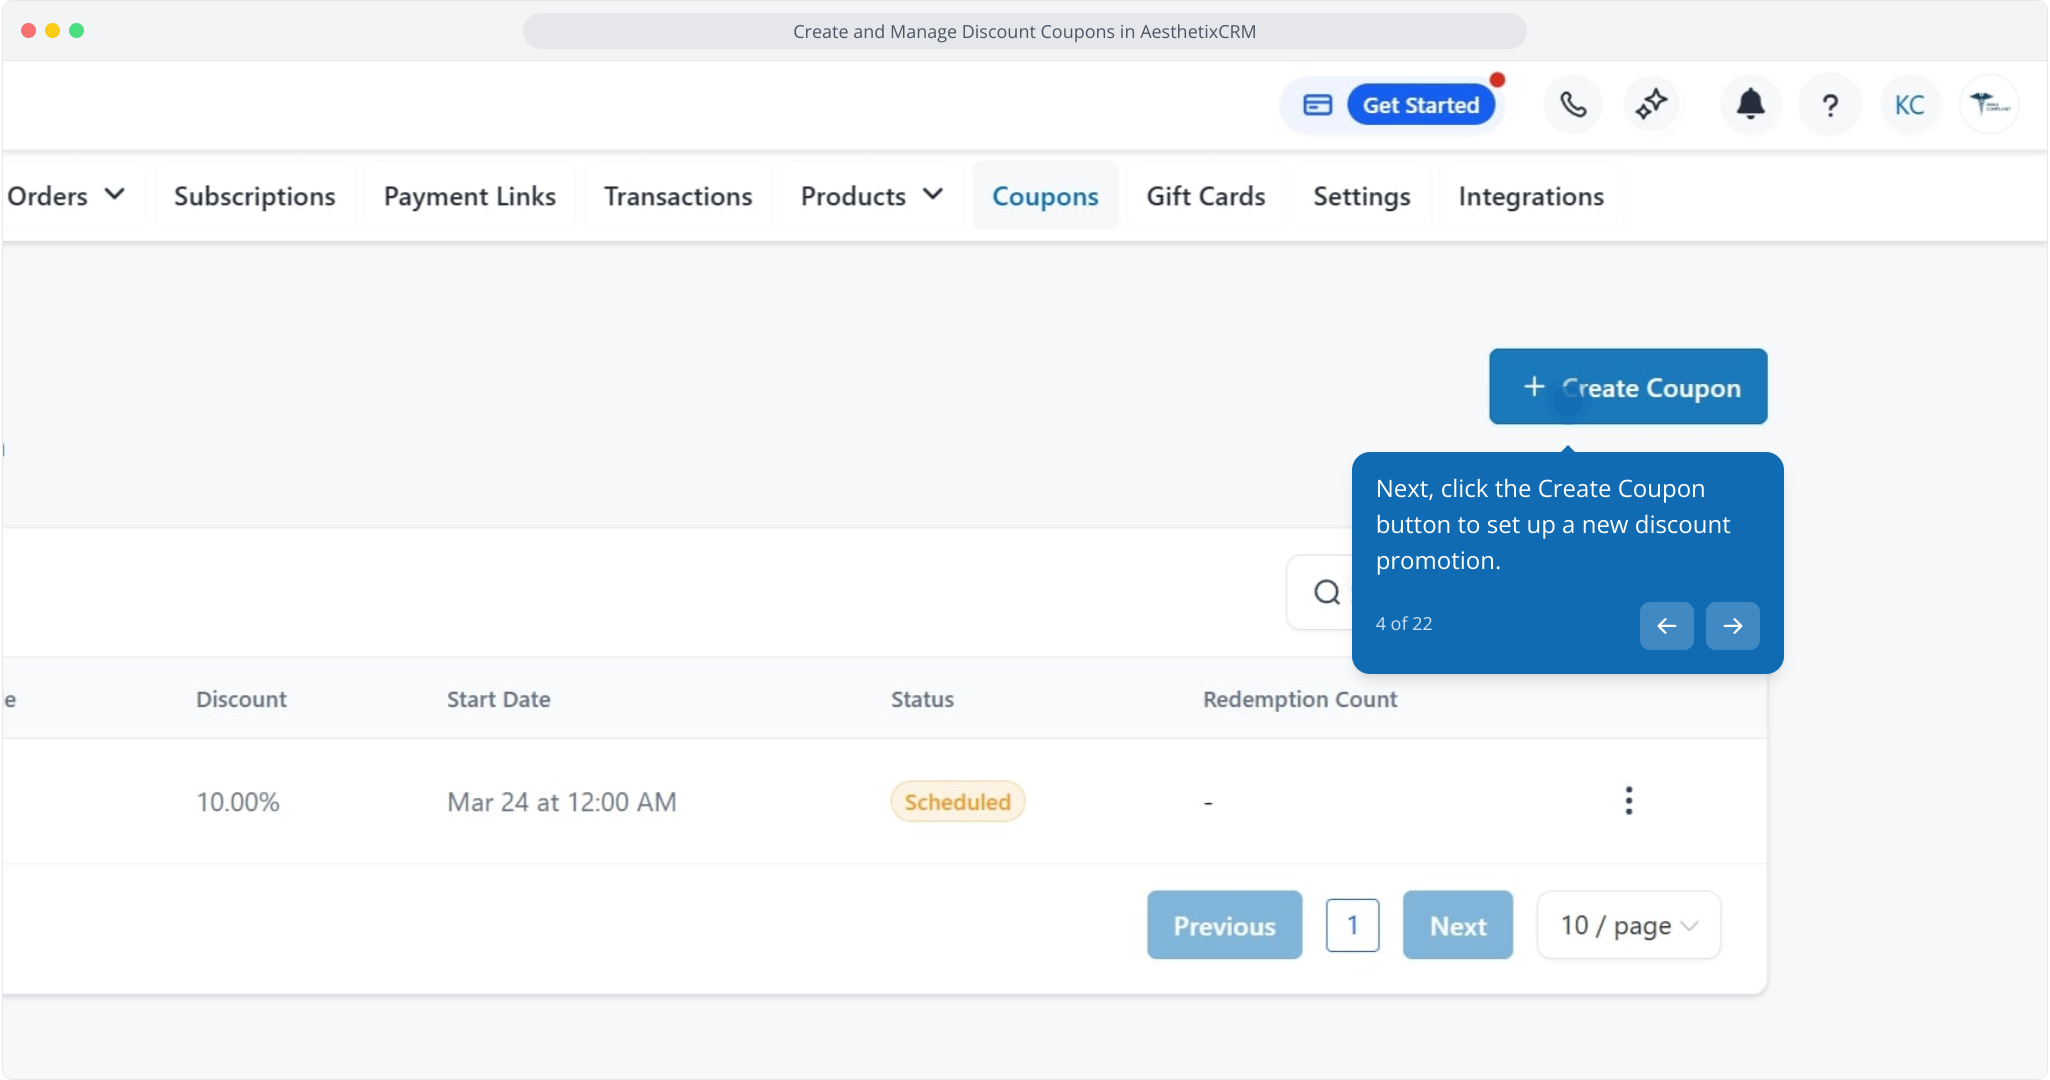Open the Transactions tab

[678, 196]
